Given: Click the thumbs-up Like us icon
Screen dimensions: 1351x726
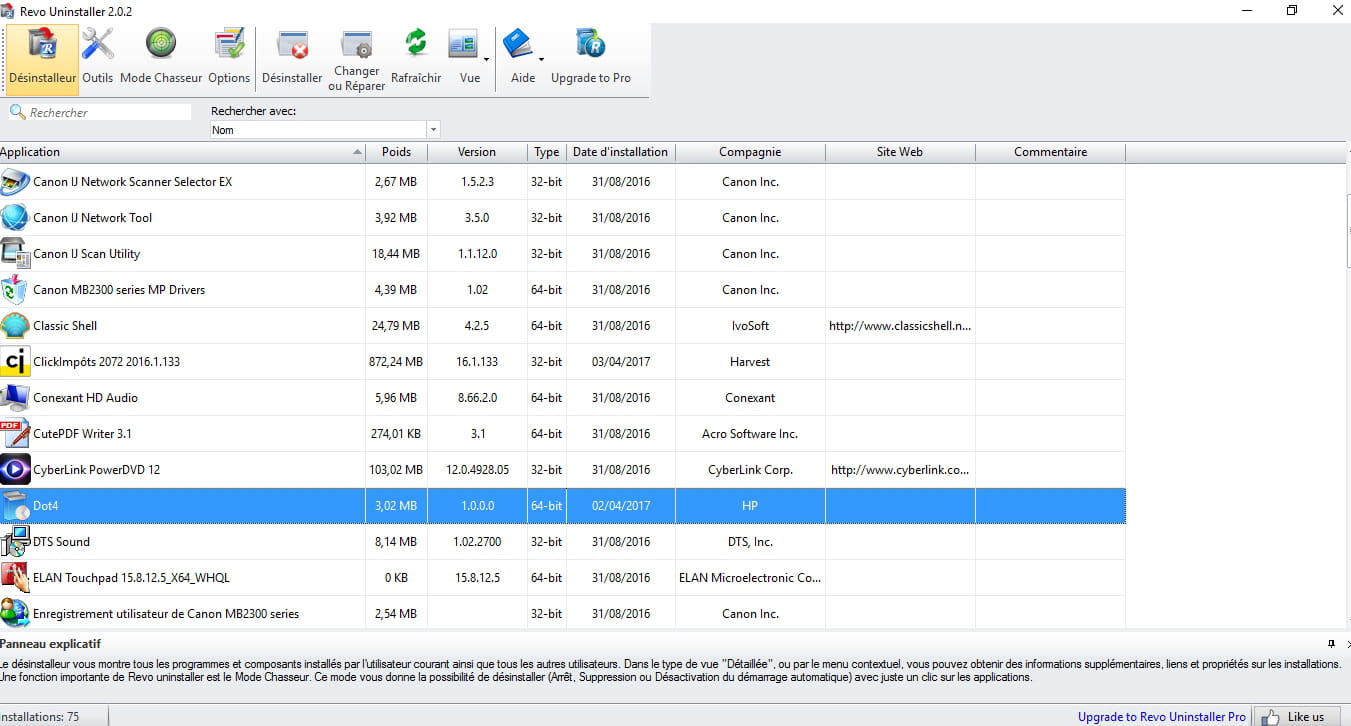Looking at the screenshot, I should pyautogui.click(x=1270, y=716).
